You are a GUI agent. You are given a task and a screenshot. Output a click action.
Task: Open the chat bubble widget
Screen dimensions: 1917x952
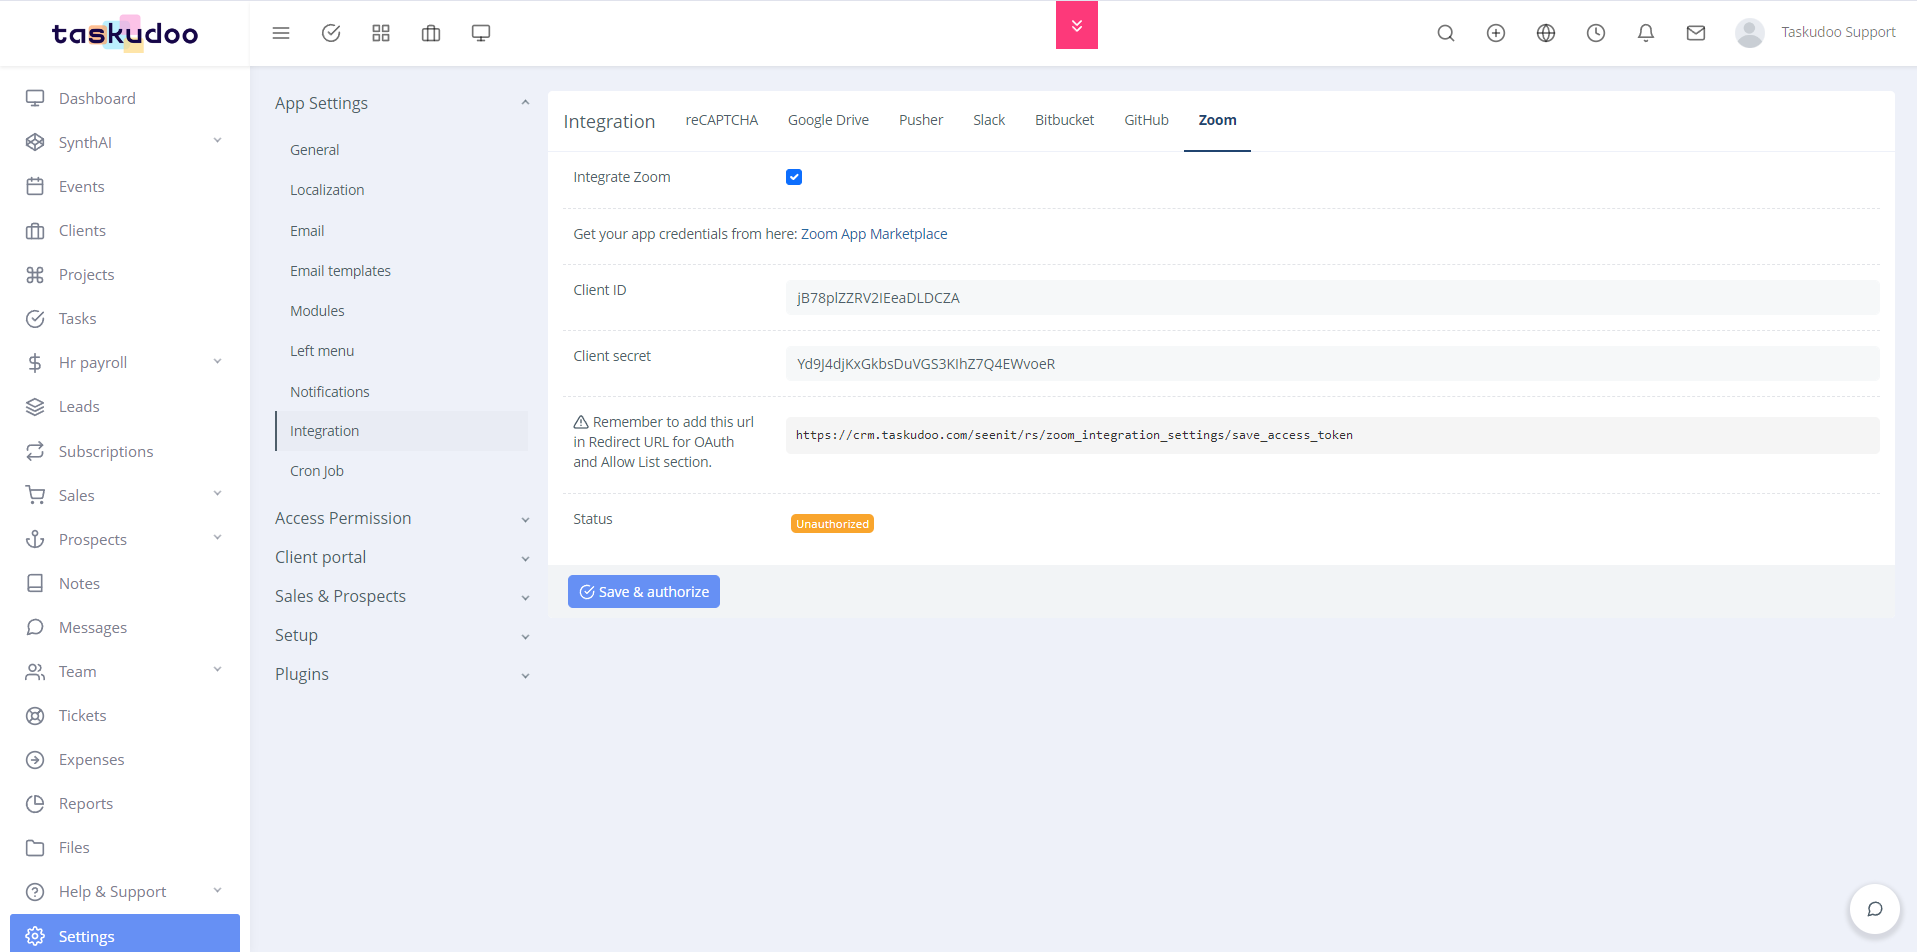tap(1875, 909)
